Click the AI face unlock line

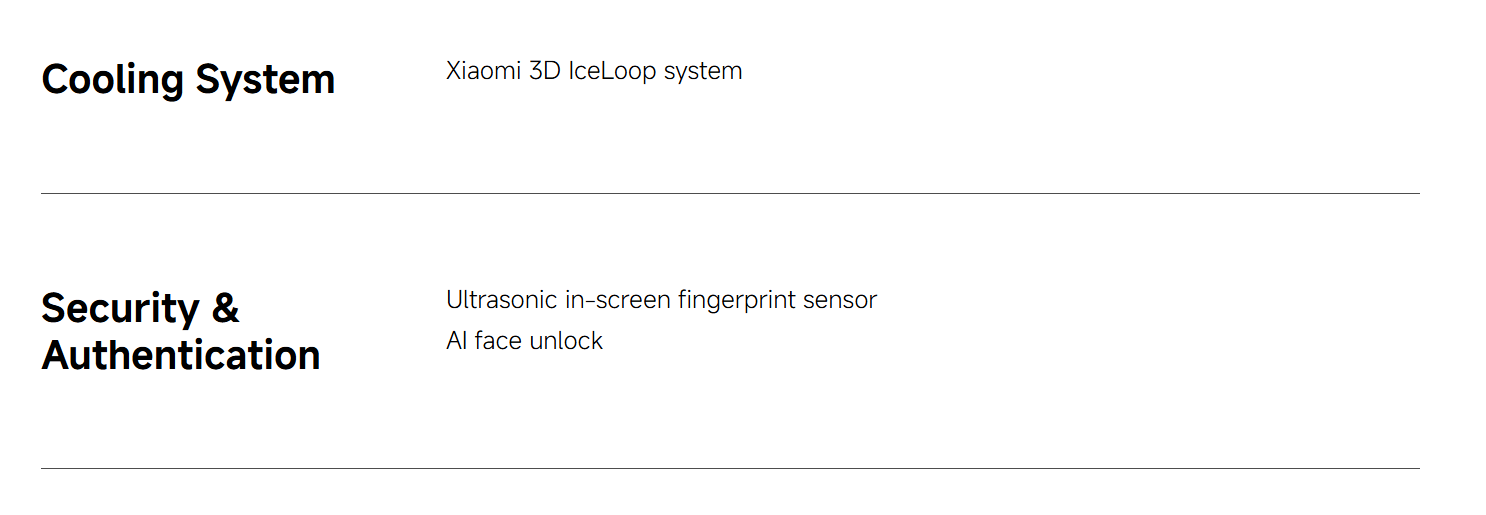pyautogui.click(x=524, y=341)
